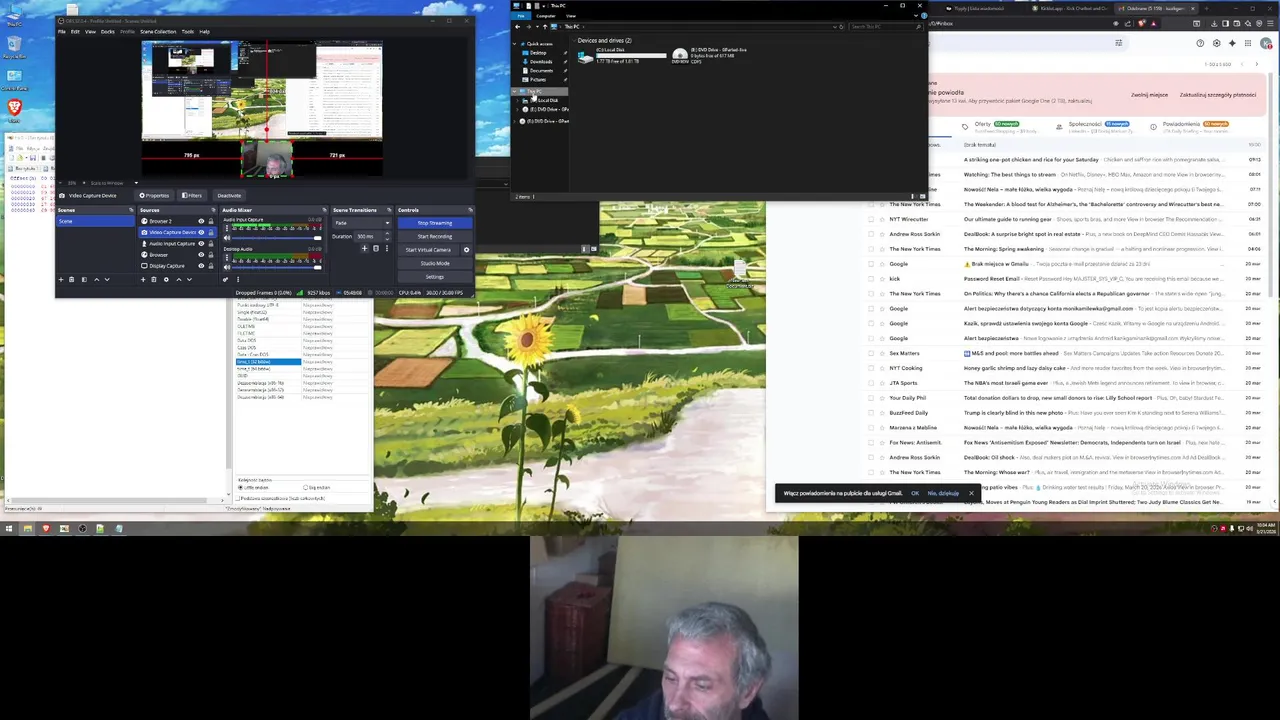Viewport: 1280px width, 720px height.
Task: Open Gemini sparkle icon in Gmail header
Action: (1232, 43)
